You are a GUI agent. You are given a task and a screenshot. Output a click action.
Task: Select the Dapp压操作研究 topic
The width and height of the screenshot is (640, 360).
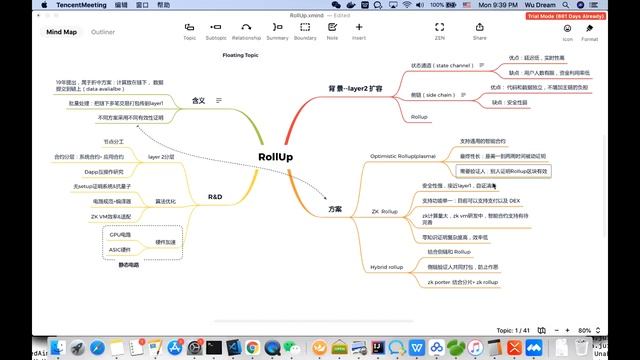click(x=104, y=172)
